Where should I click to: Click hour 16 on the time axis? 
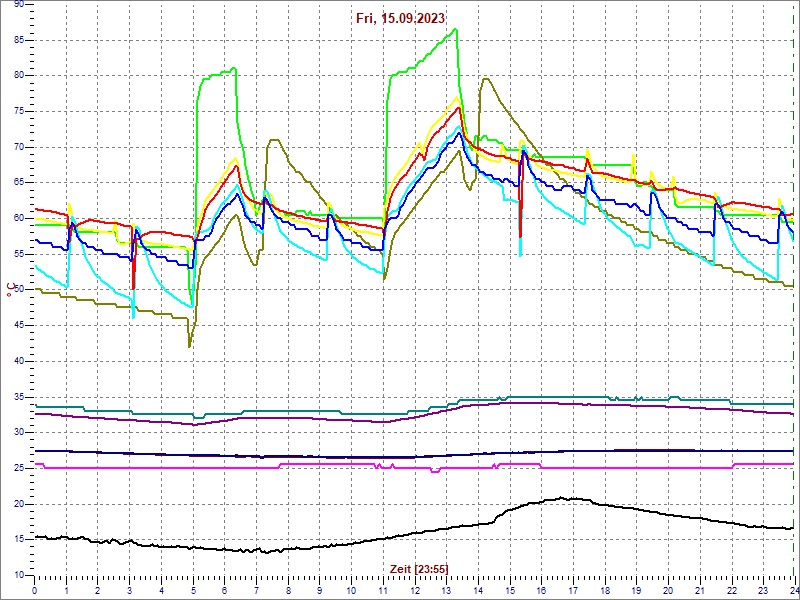click(541, 589)
